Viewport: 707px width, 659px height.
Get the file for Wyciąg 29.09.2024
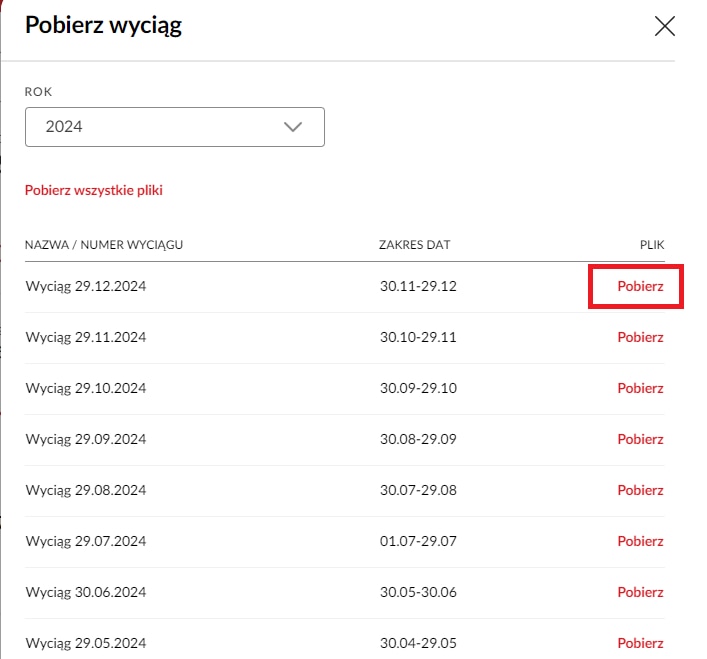point(640,439)
